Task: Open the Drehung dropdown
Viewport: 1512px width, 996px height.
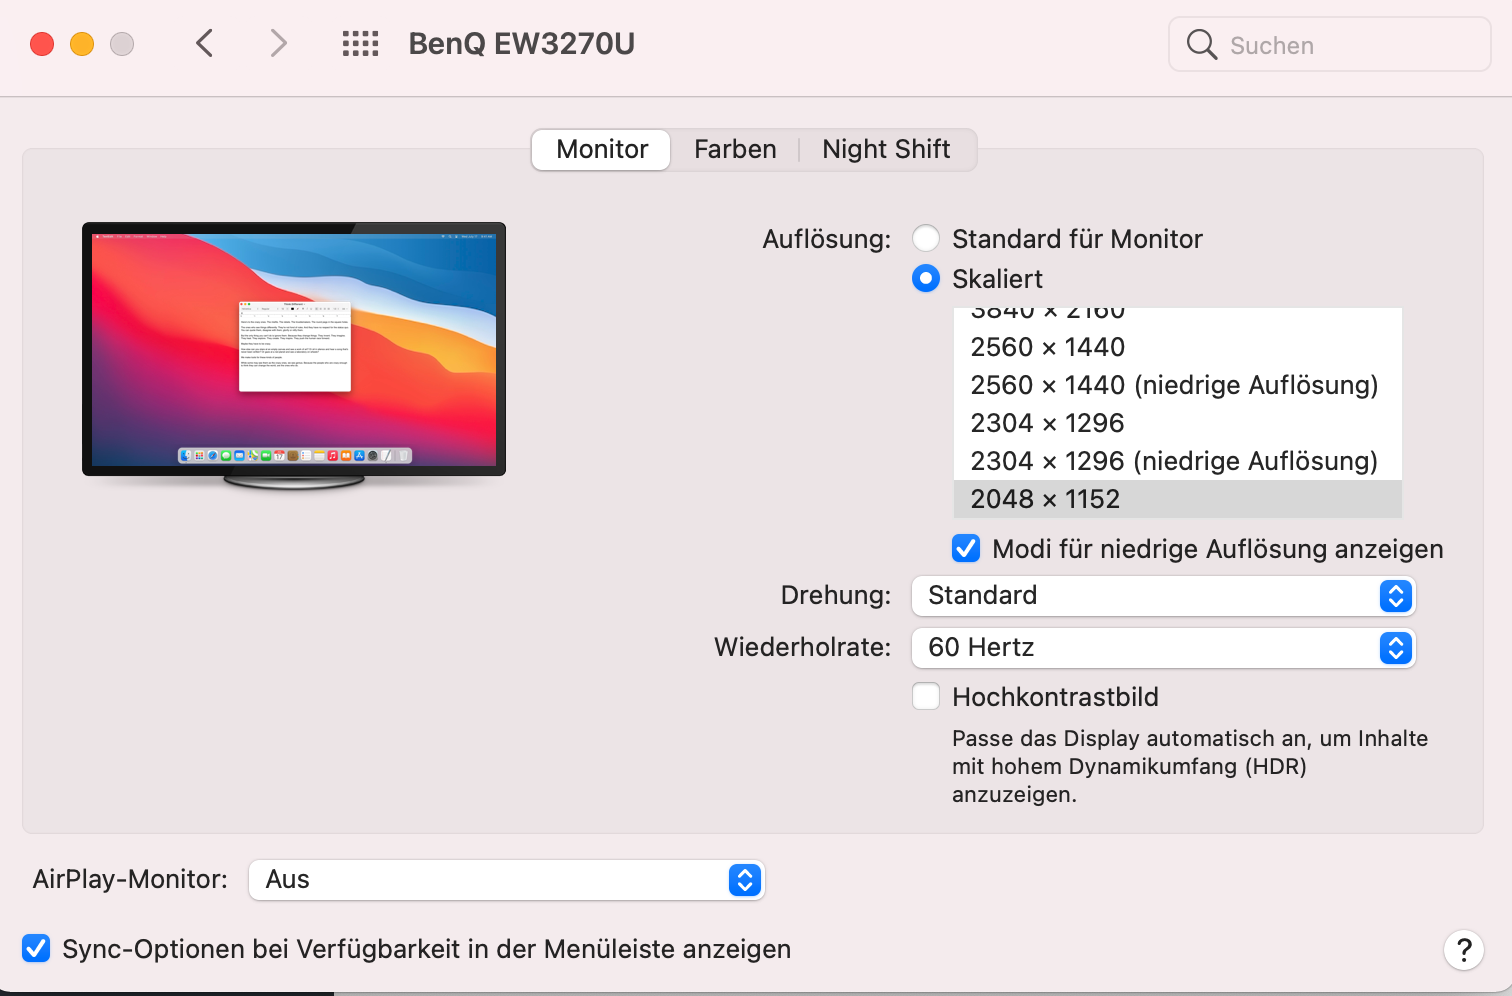Action: (x=1163, y=596)
